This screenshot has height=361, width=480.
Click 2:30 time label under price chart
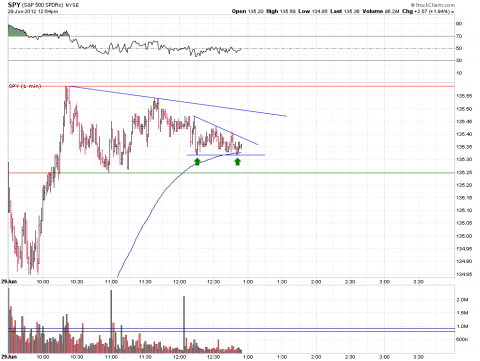350,282
